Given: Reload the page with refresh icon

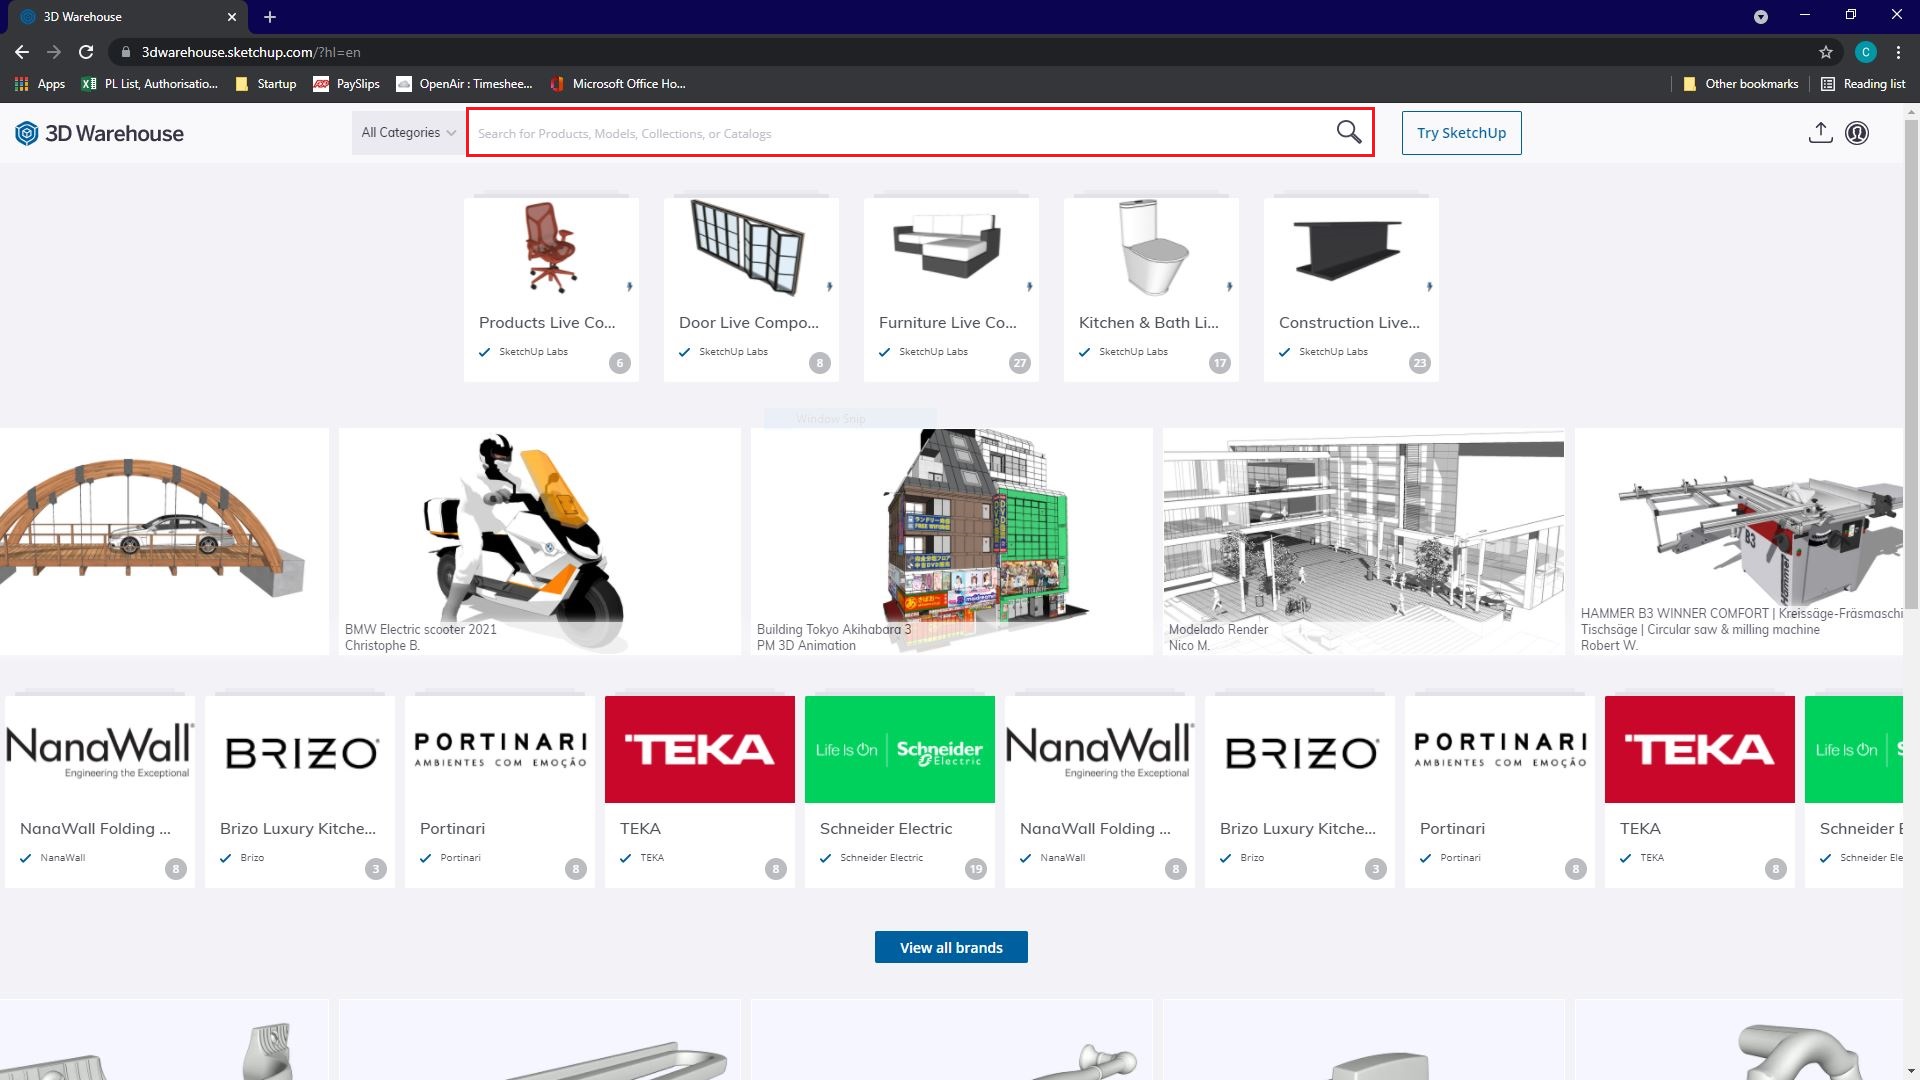Looking at the screenshot, I should [x=86, y=52].
